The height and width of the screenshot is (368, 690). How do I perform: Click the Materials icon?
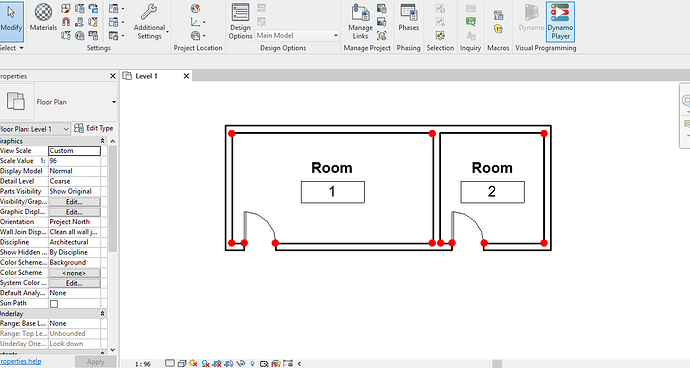[43, 18]
